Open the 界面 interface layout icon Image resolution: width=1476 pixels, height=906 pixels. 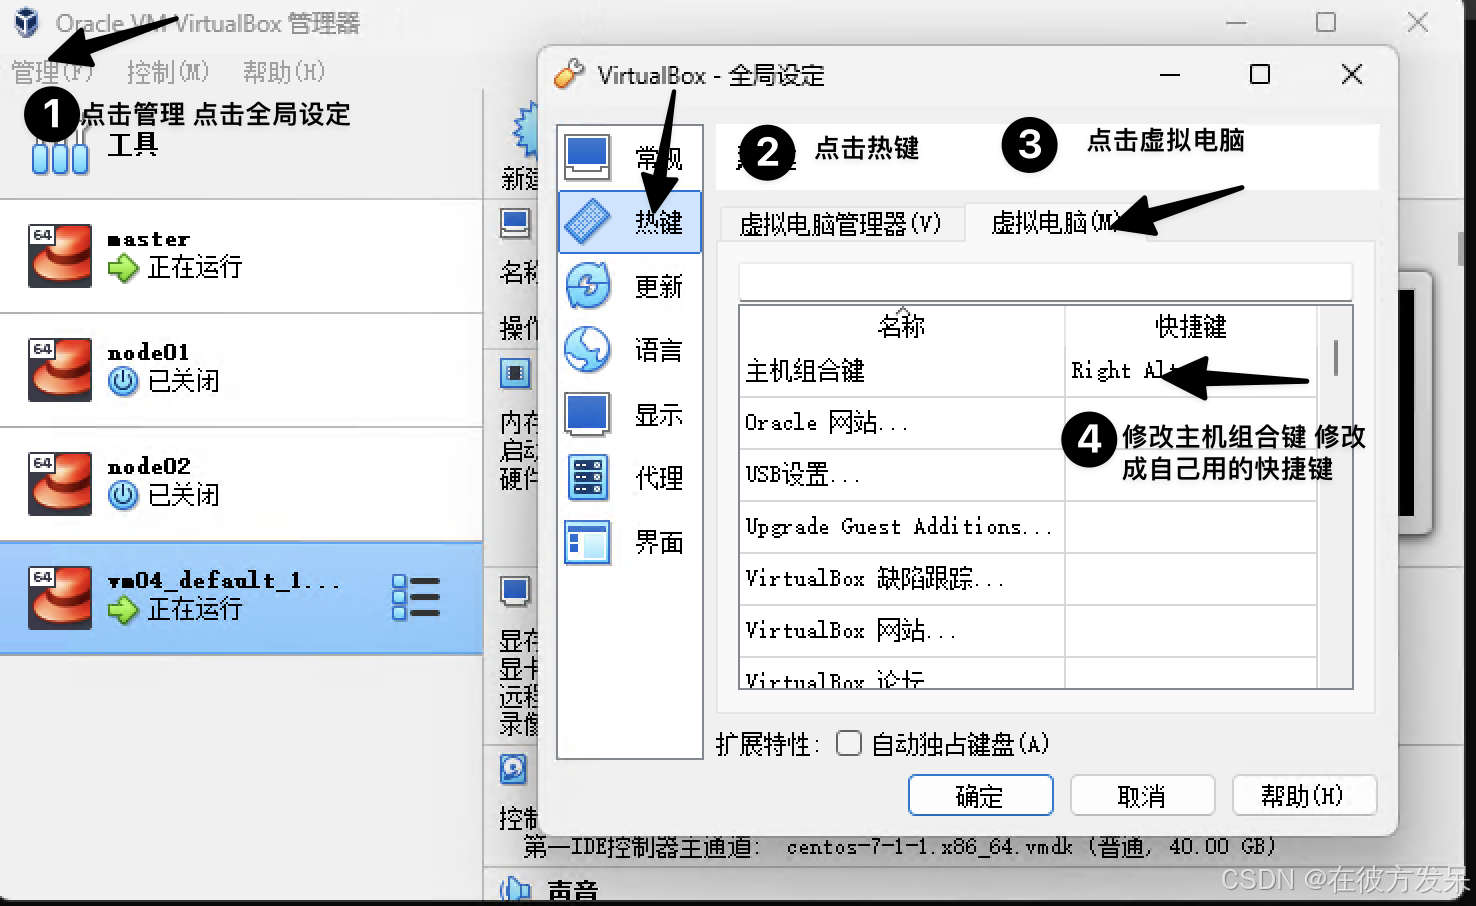587,542
